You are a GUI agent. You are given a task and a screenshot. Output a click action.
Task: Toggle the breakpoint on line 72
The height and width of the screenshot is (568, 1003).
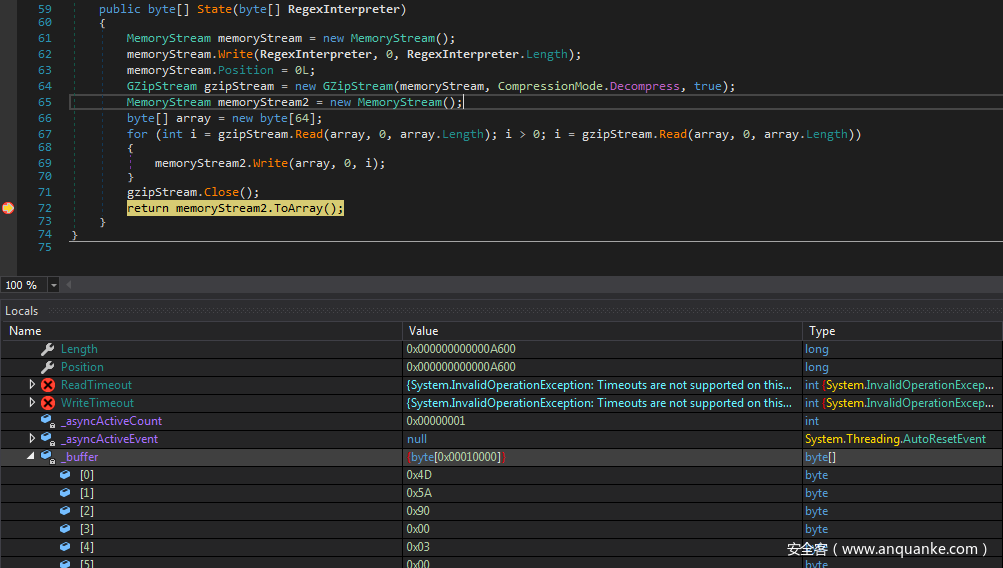click(x=8, y=208)
